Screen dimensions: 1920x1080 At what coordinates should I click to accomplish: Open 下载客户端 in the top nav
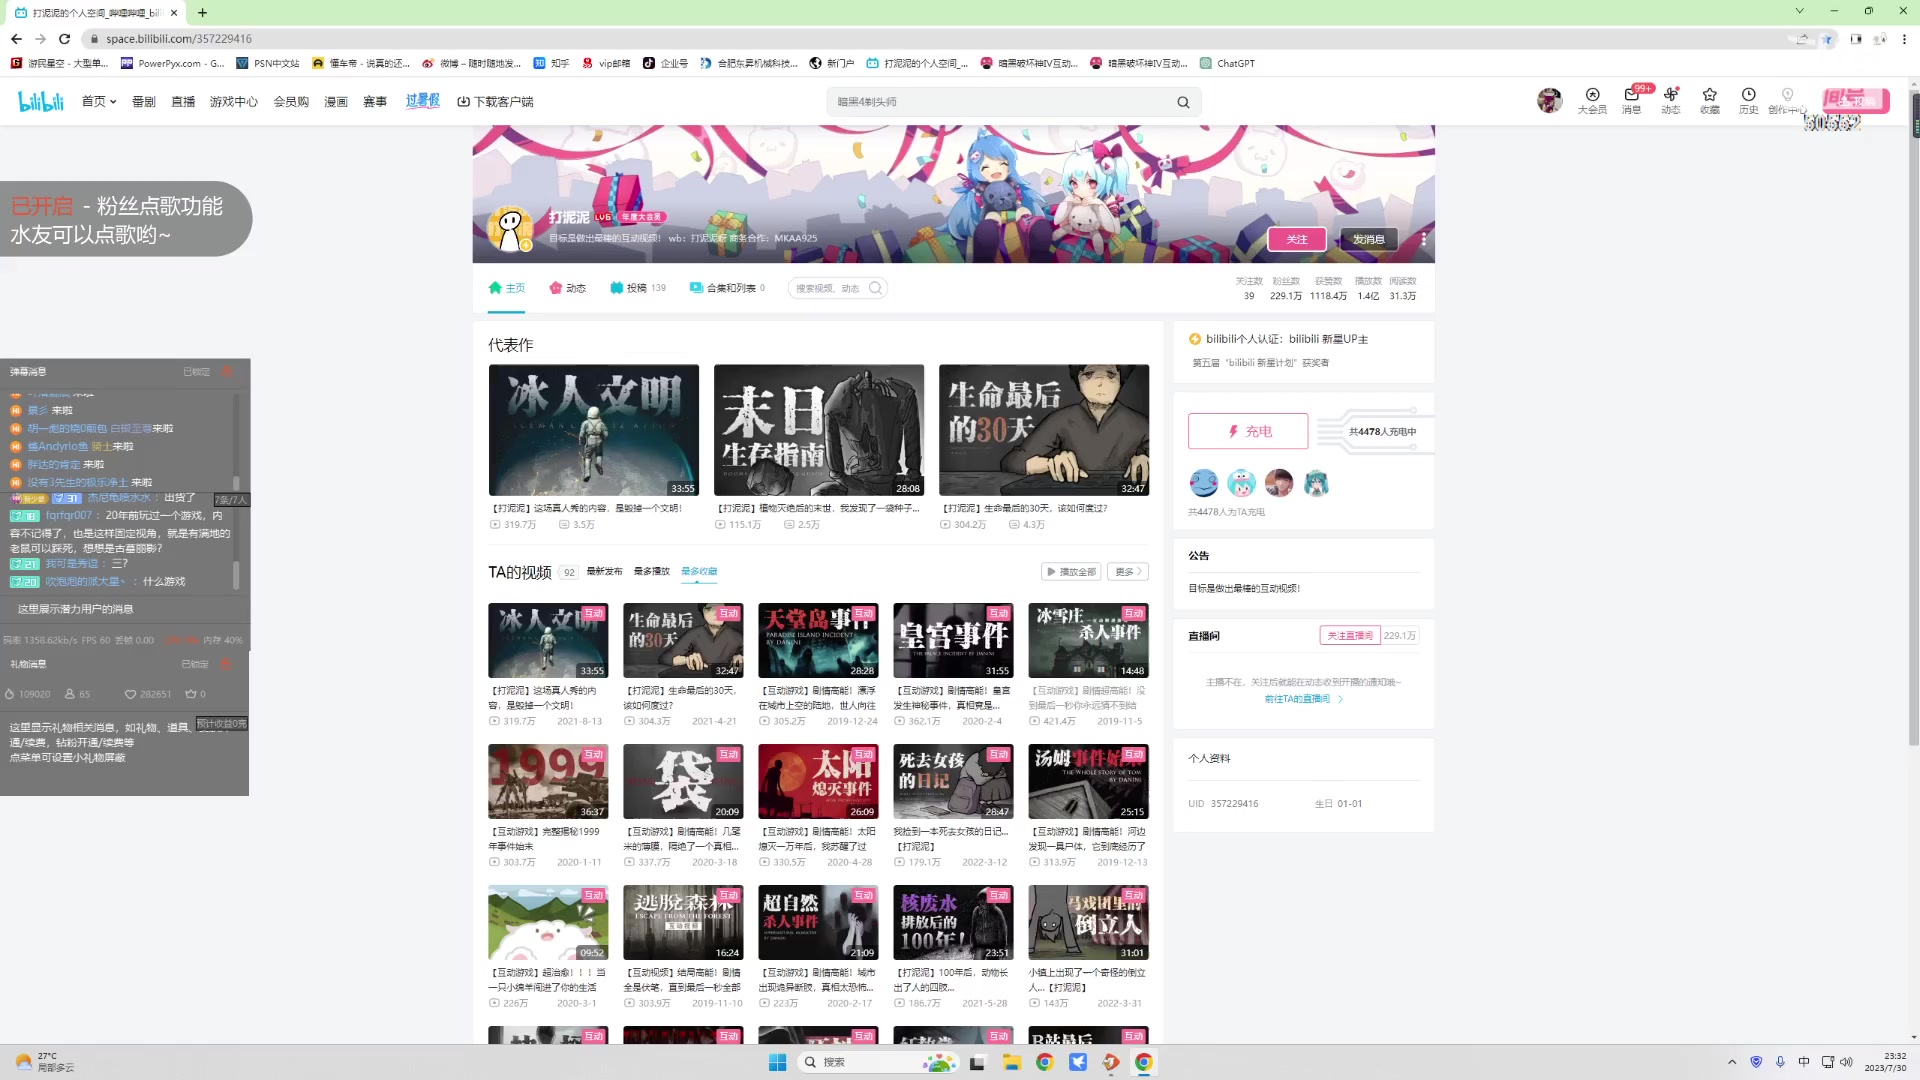[x=495, y=101]
